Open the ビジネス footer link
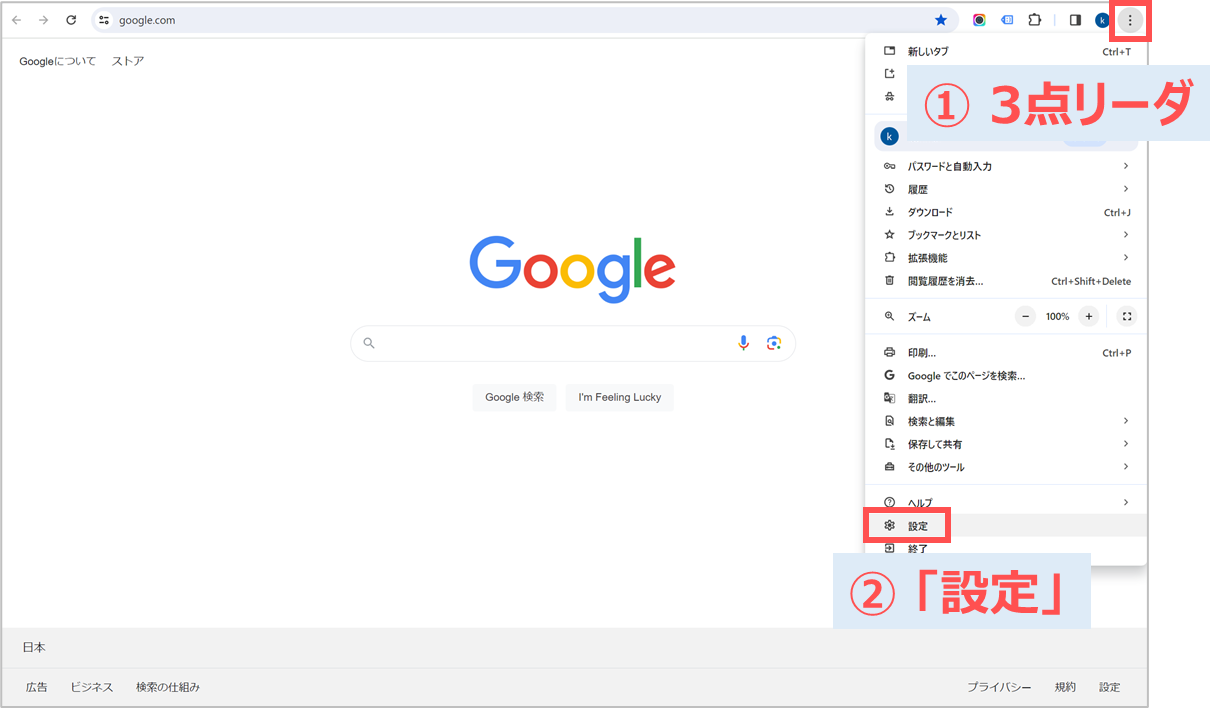 [92, 687]
